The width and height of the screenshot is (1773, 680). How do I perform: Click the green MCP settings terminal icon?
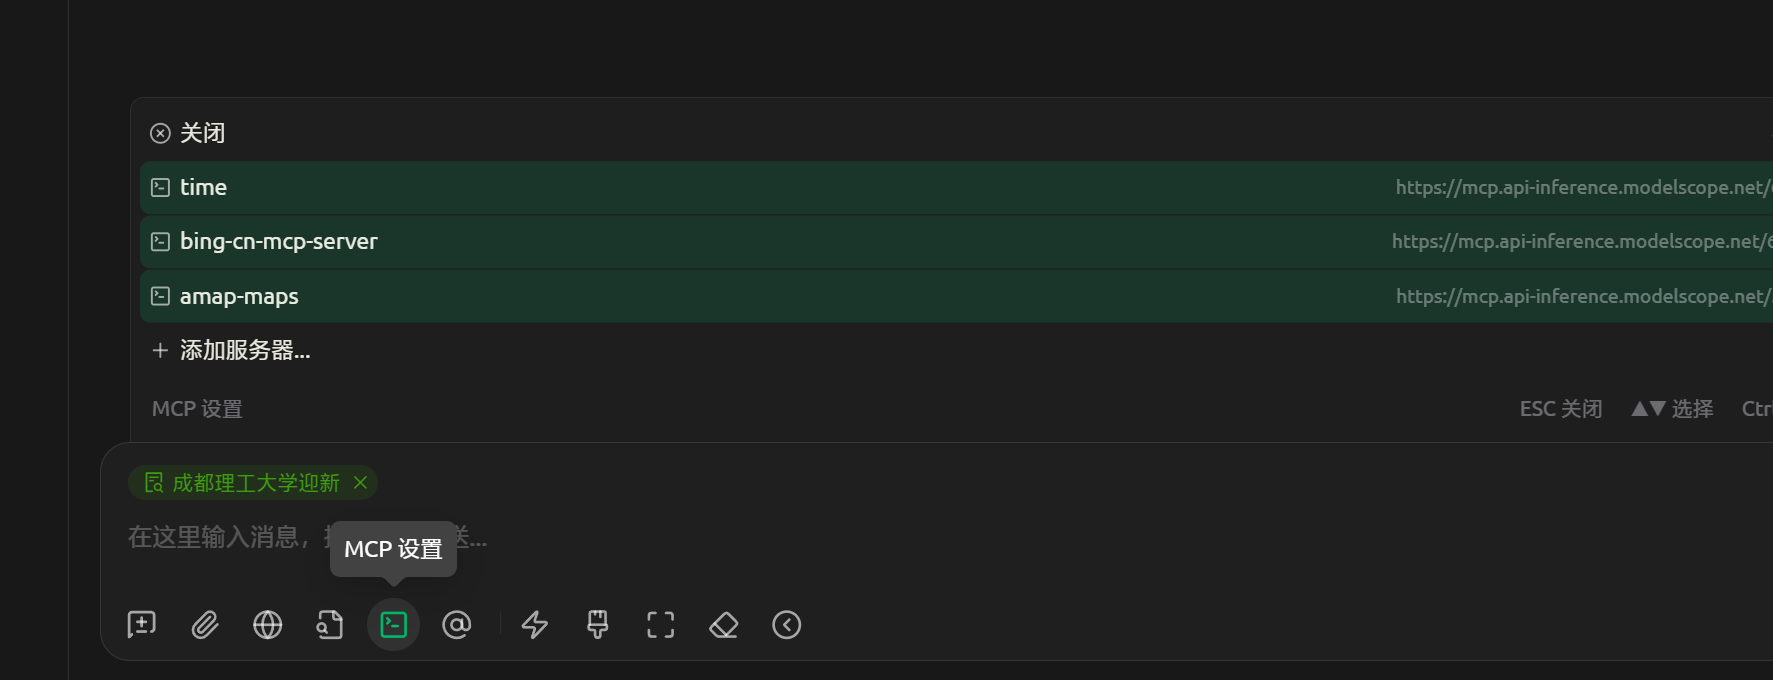click(x=394, y=625)
